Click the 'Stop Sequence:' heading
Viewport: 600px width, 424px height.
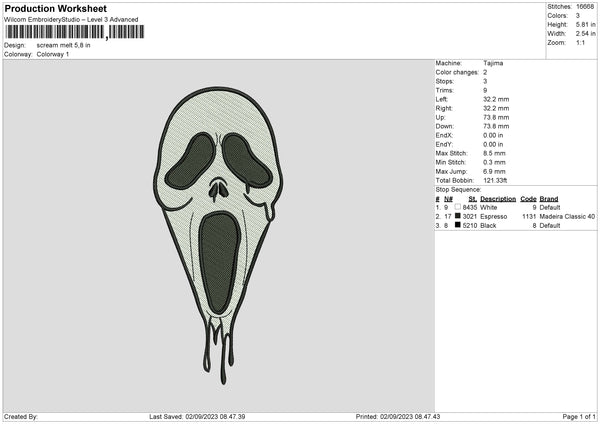click(x=458, y=189)
